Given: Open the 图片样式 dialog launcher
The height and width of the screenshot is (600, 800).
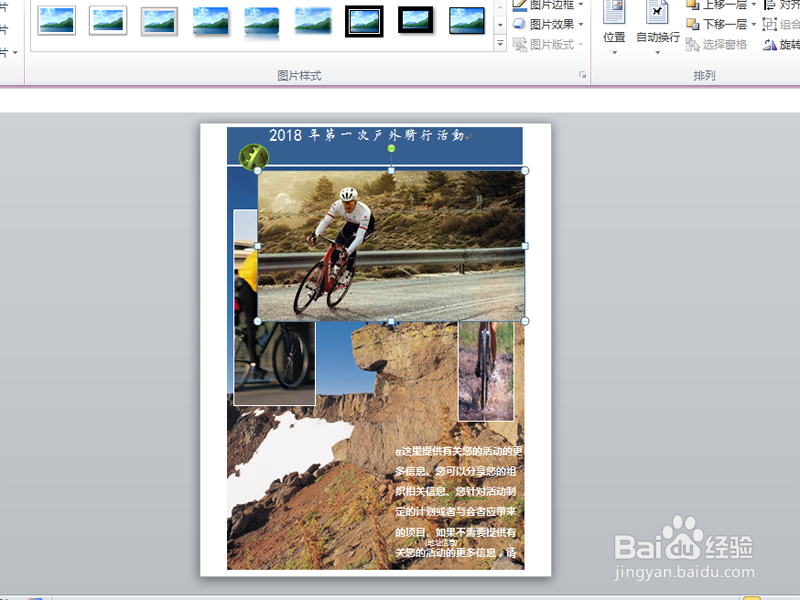Looking at the screenshot, I should [x=582, y=75].
